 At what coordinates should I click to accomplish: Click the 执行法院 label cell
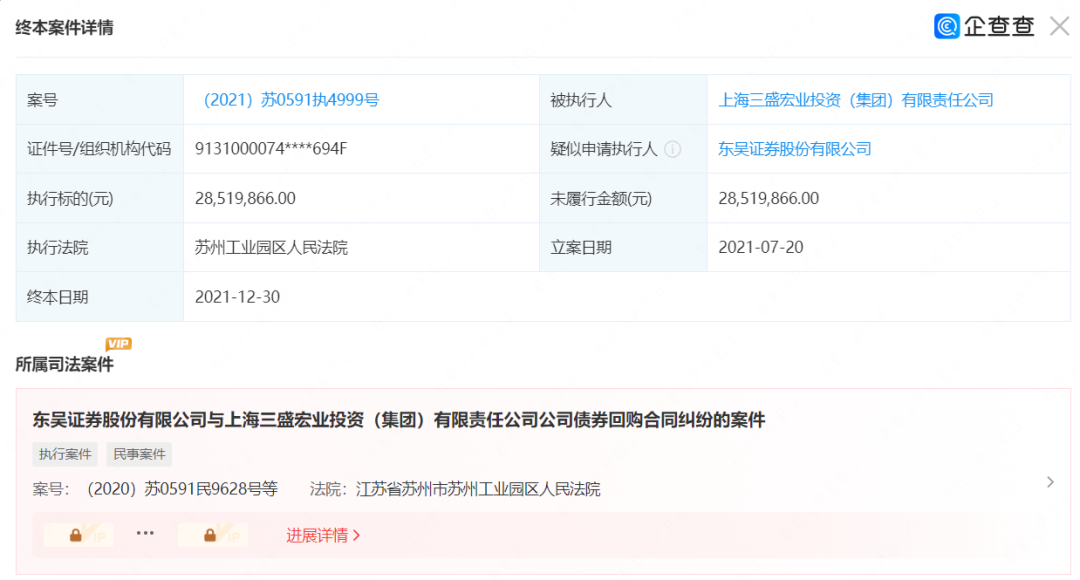(100, 247)
